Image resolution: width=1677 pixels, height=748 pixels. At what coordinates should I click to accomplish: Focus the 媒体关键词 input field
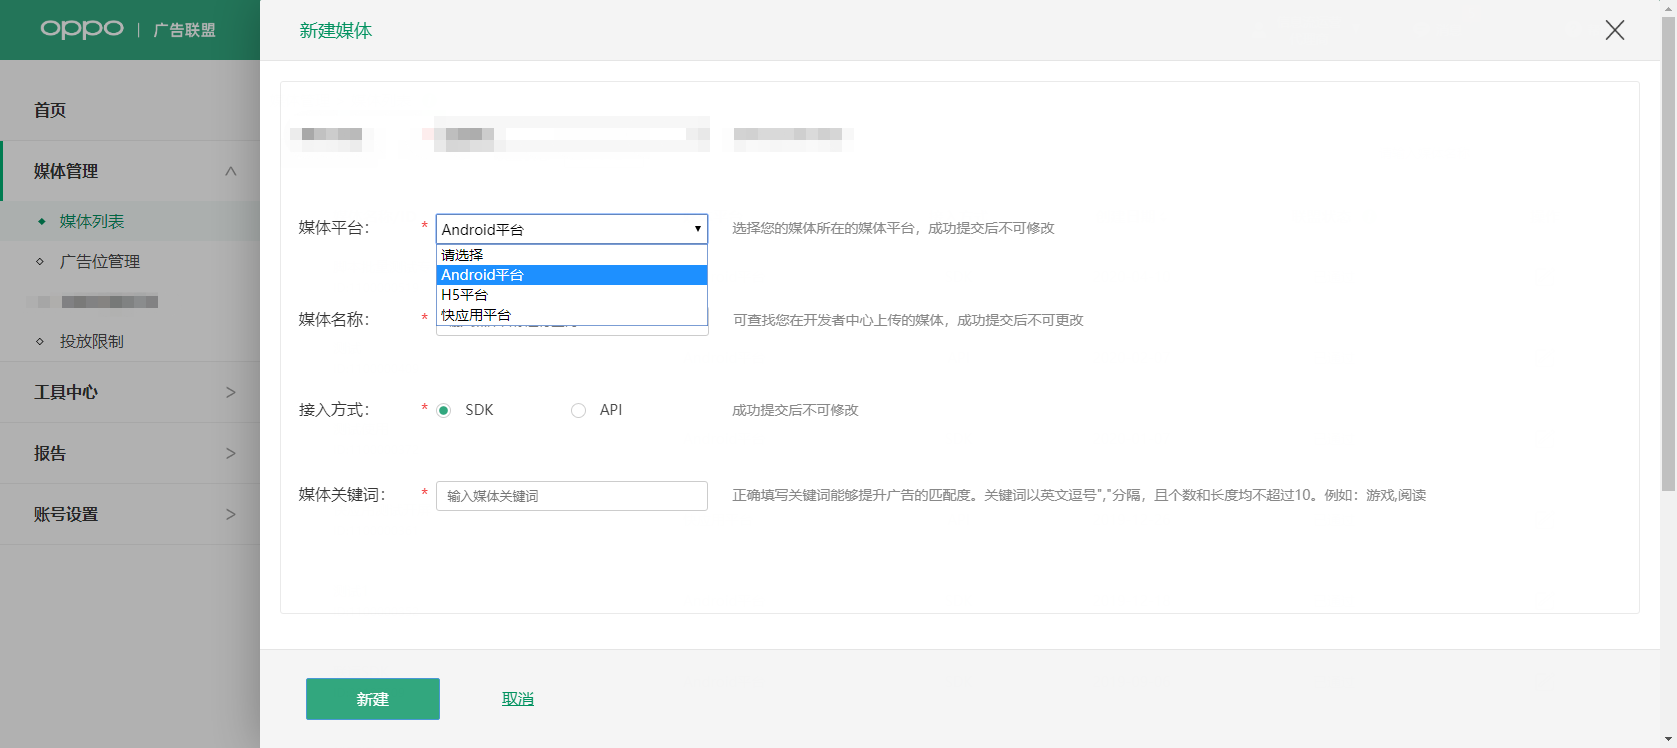(571, 496)
